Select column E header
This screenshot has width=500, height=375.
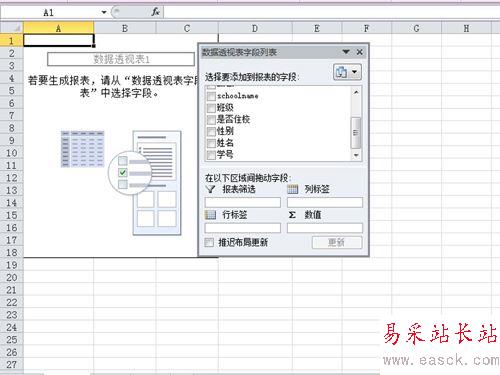(317, 28)
